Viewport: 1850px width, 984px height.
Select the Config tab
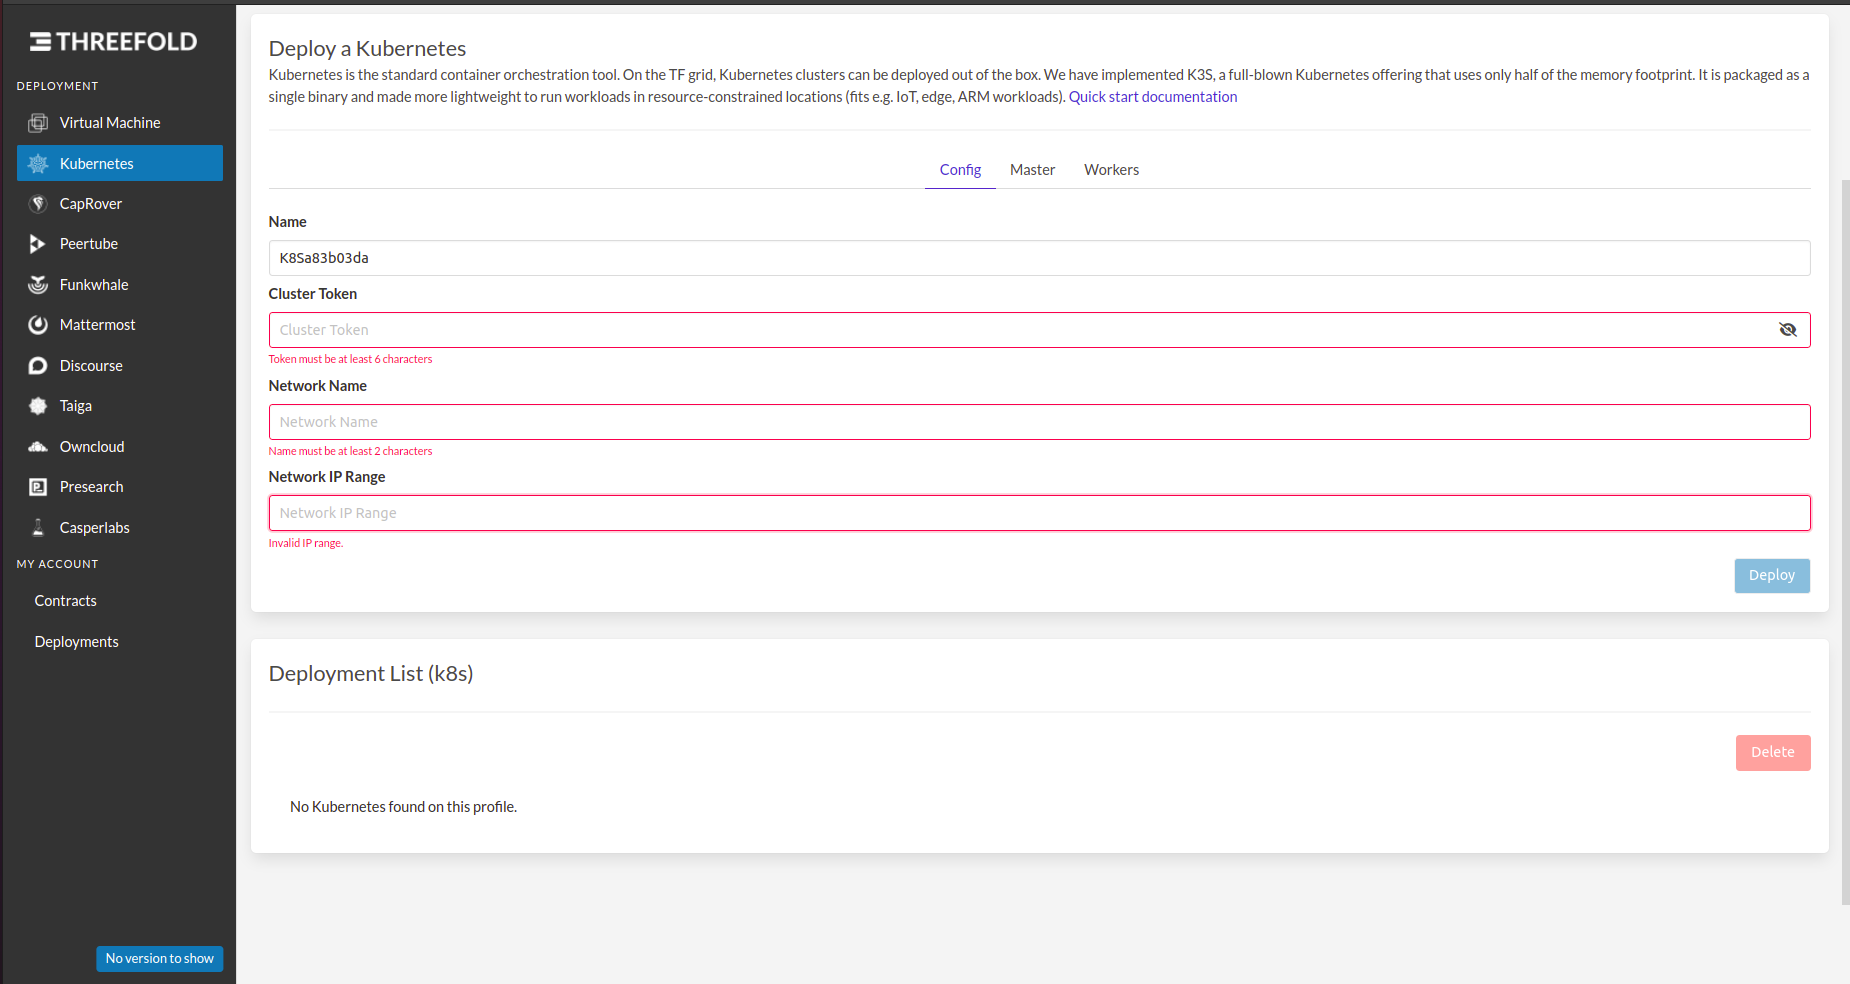click(959, 169)
